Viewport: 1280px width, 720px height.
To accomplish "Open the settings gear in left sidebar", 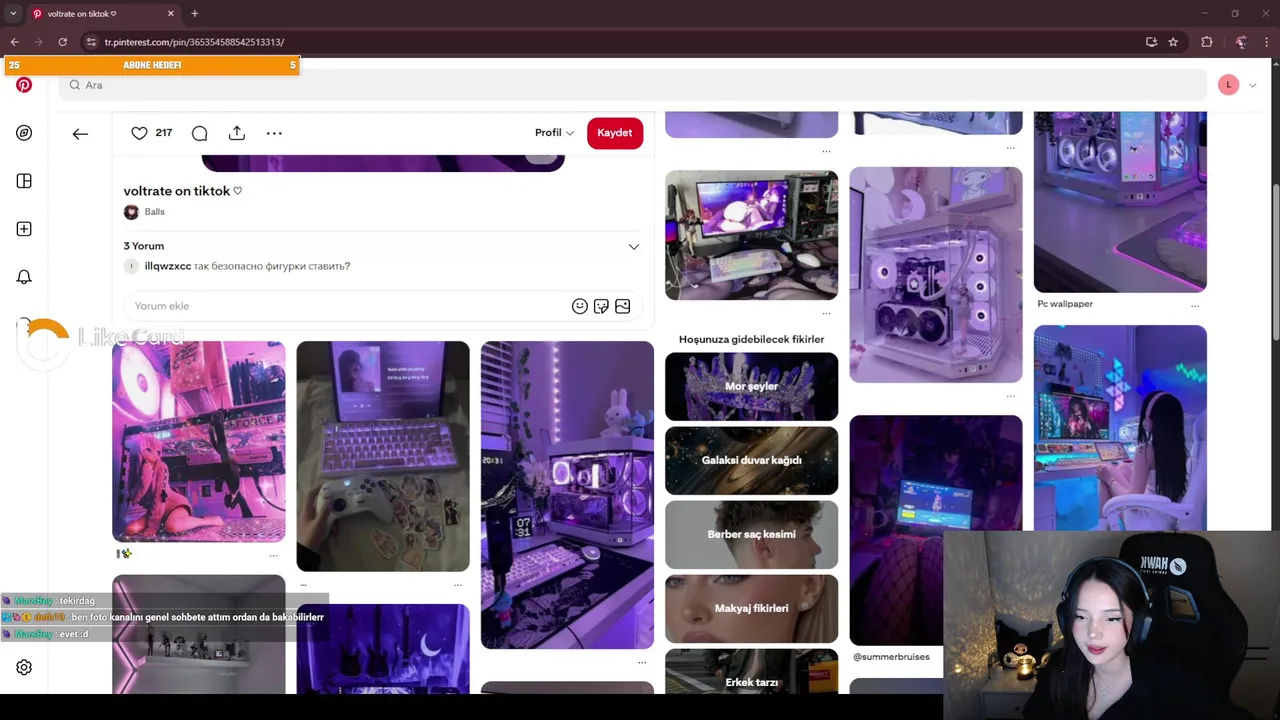I will 24,667.
